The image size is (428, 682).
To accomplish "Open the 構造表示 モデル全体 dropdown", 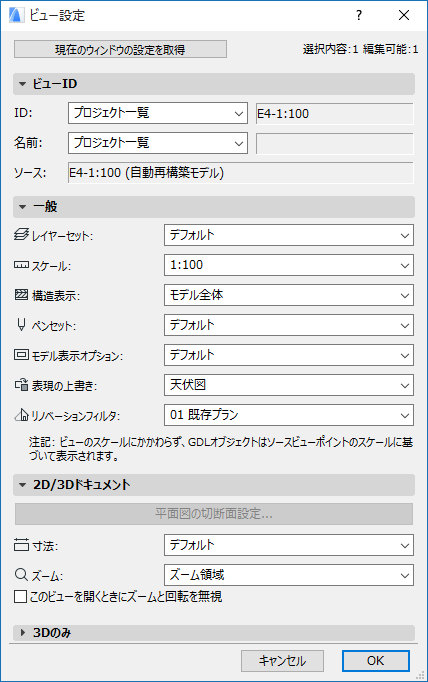I will click(289, 295).
